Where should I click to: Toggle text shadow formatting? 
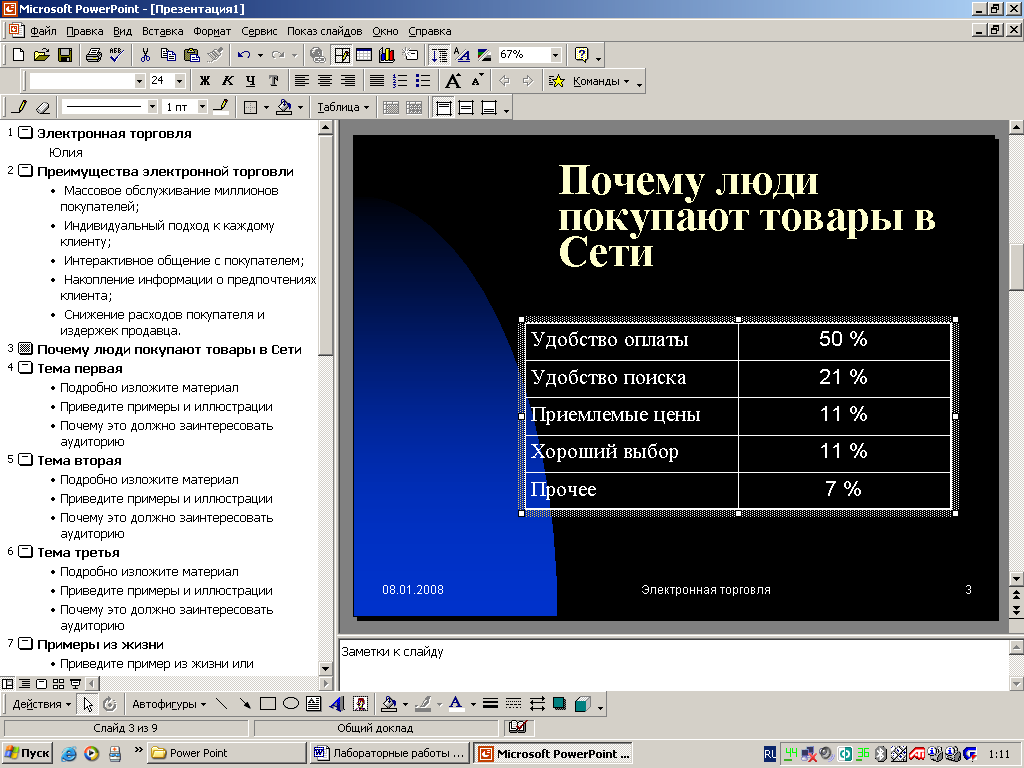pyautogui.click(x=274, y=81)
